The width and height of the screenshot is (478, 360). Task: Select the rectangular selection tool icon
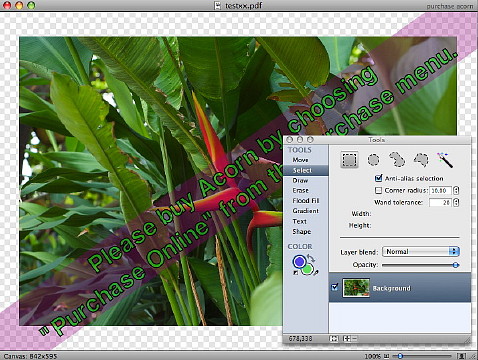349,160
